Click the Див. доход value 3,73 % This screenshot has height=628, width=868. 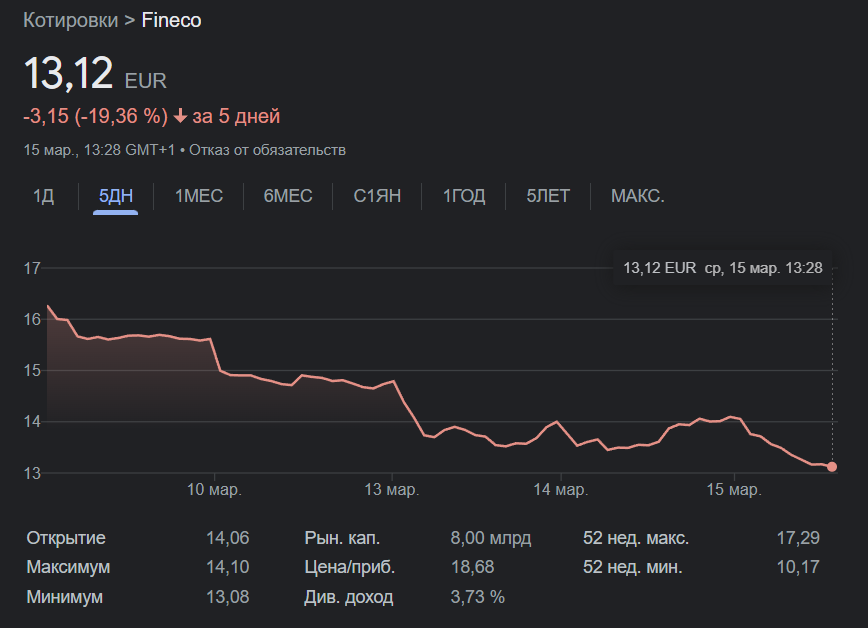[478, 597]
